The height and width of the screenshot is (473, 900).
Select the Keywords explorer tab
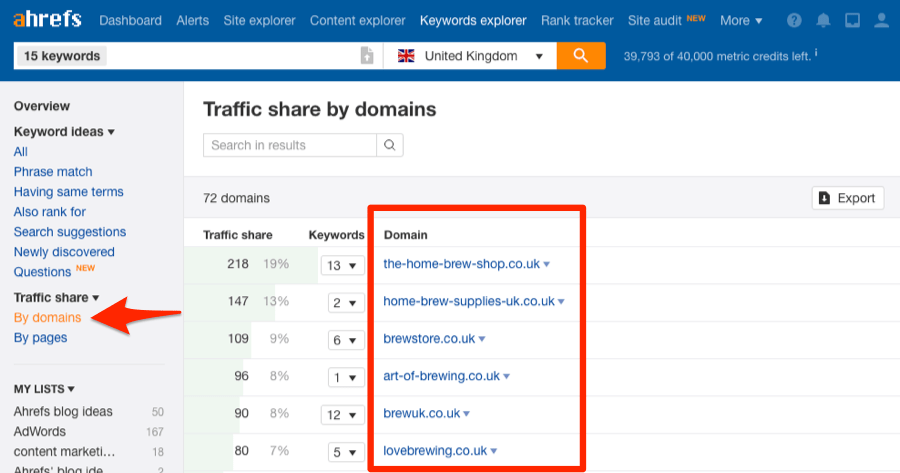(x=473, y=21)
